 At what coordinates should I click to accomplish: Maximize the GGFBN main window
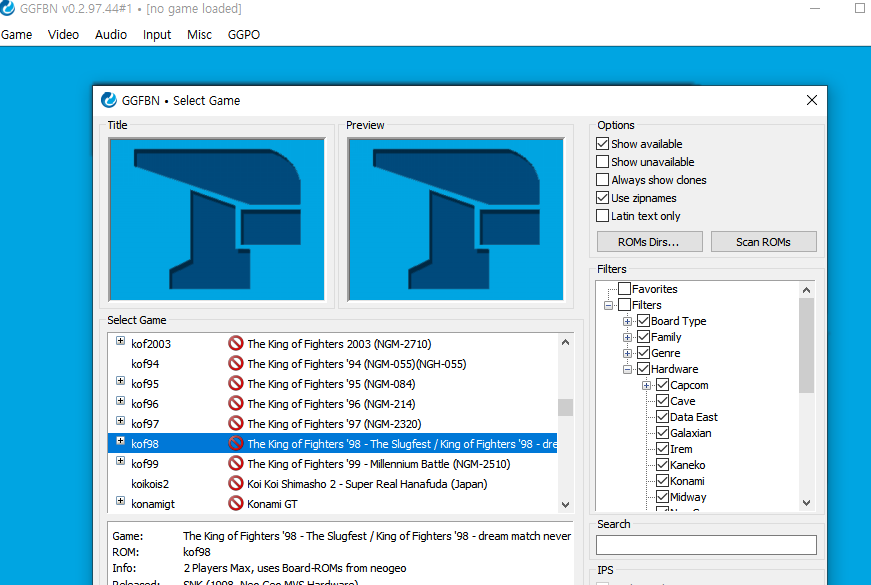859,8
